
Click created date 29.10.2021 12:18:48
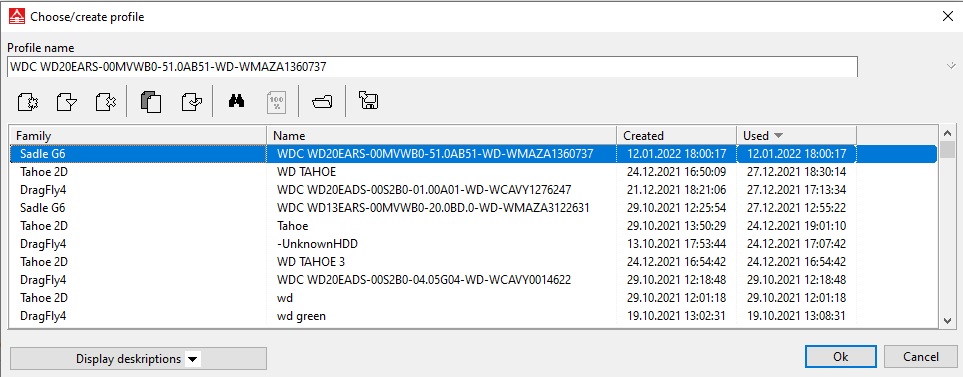click(x=677, y=280)
